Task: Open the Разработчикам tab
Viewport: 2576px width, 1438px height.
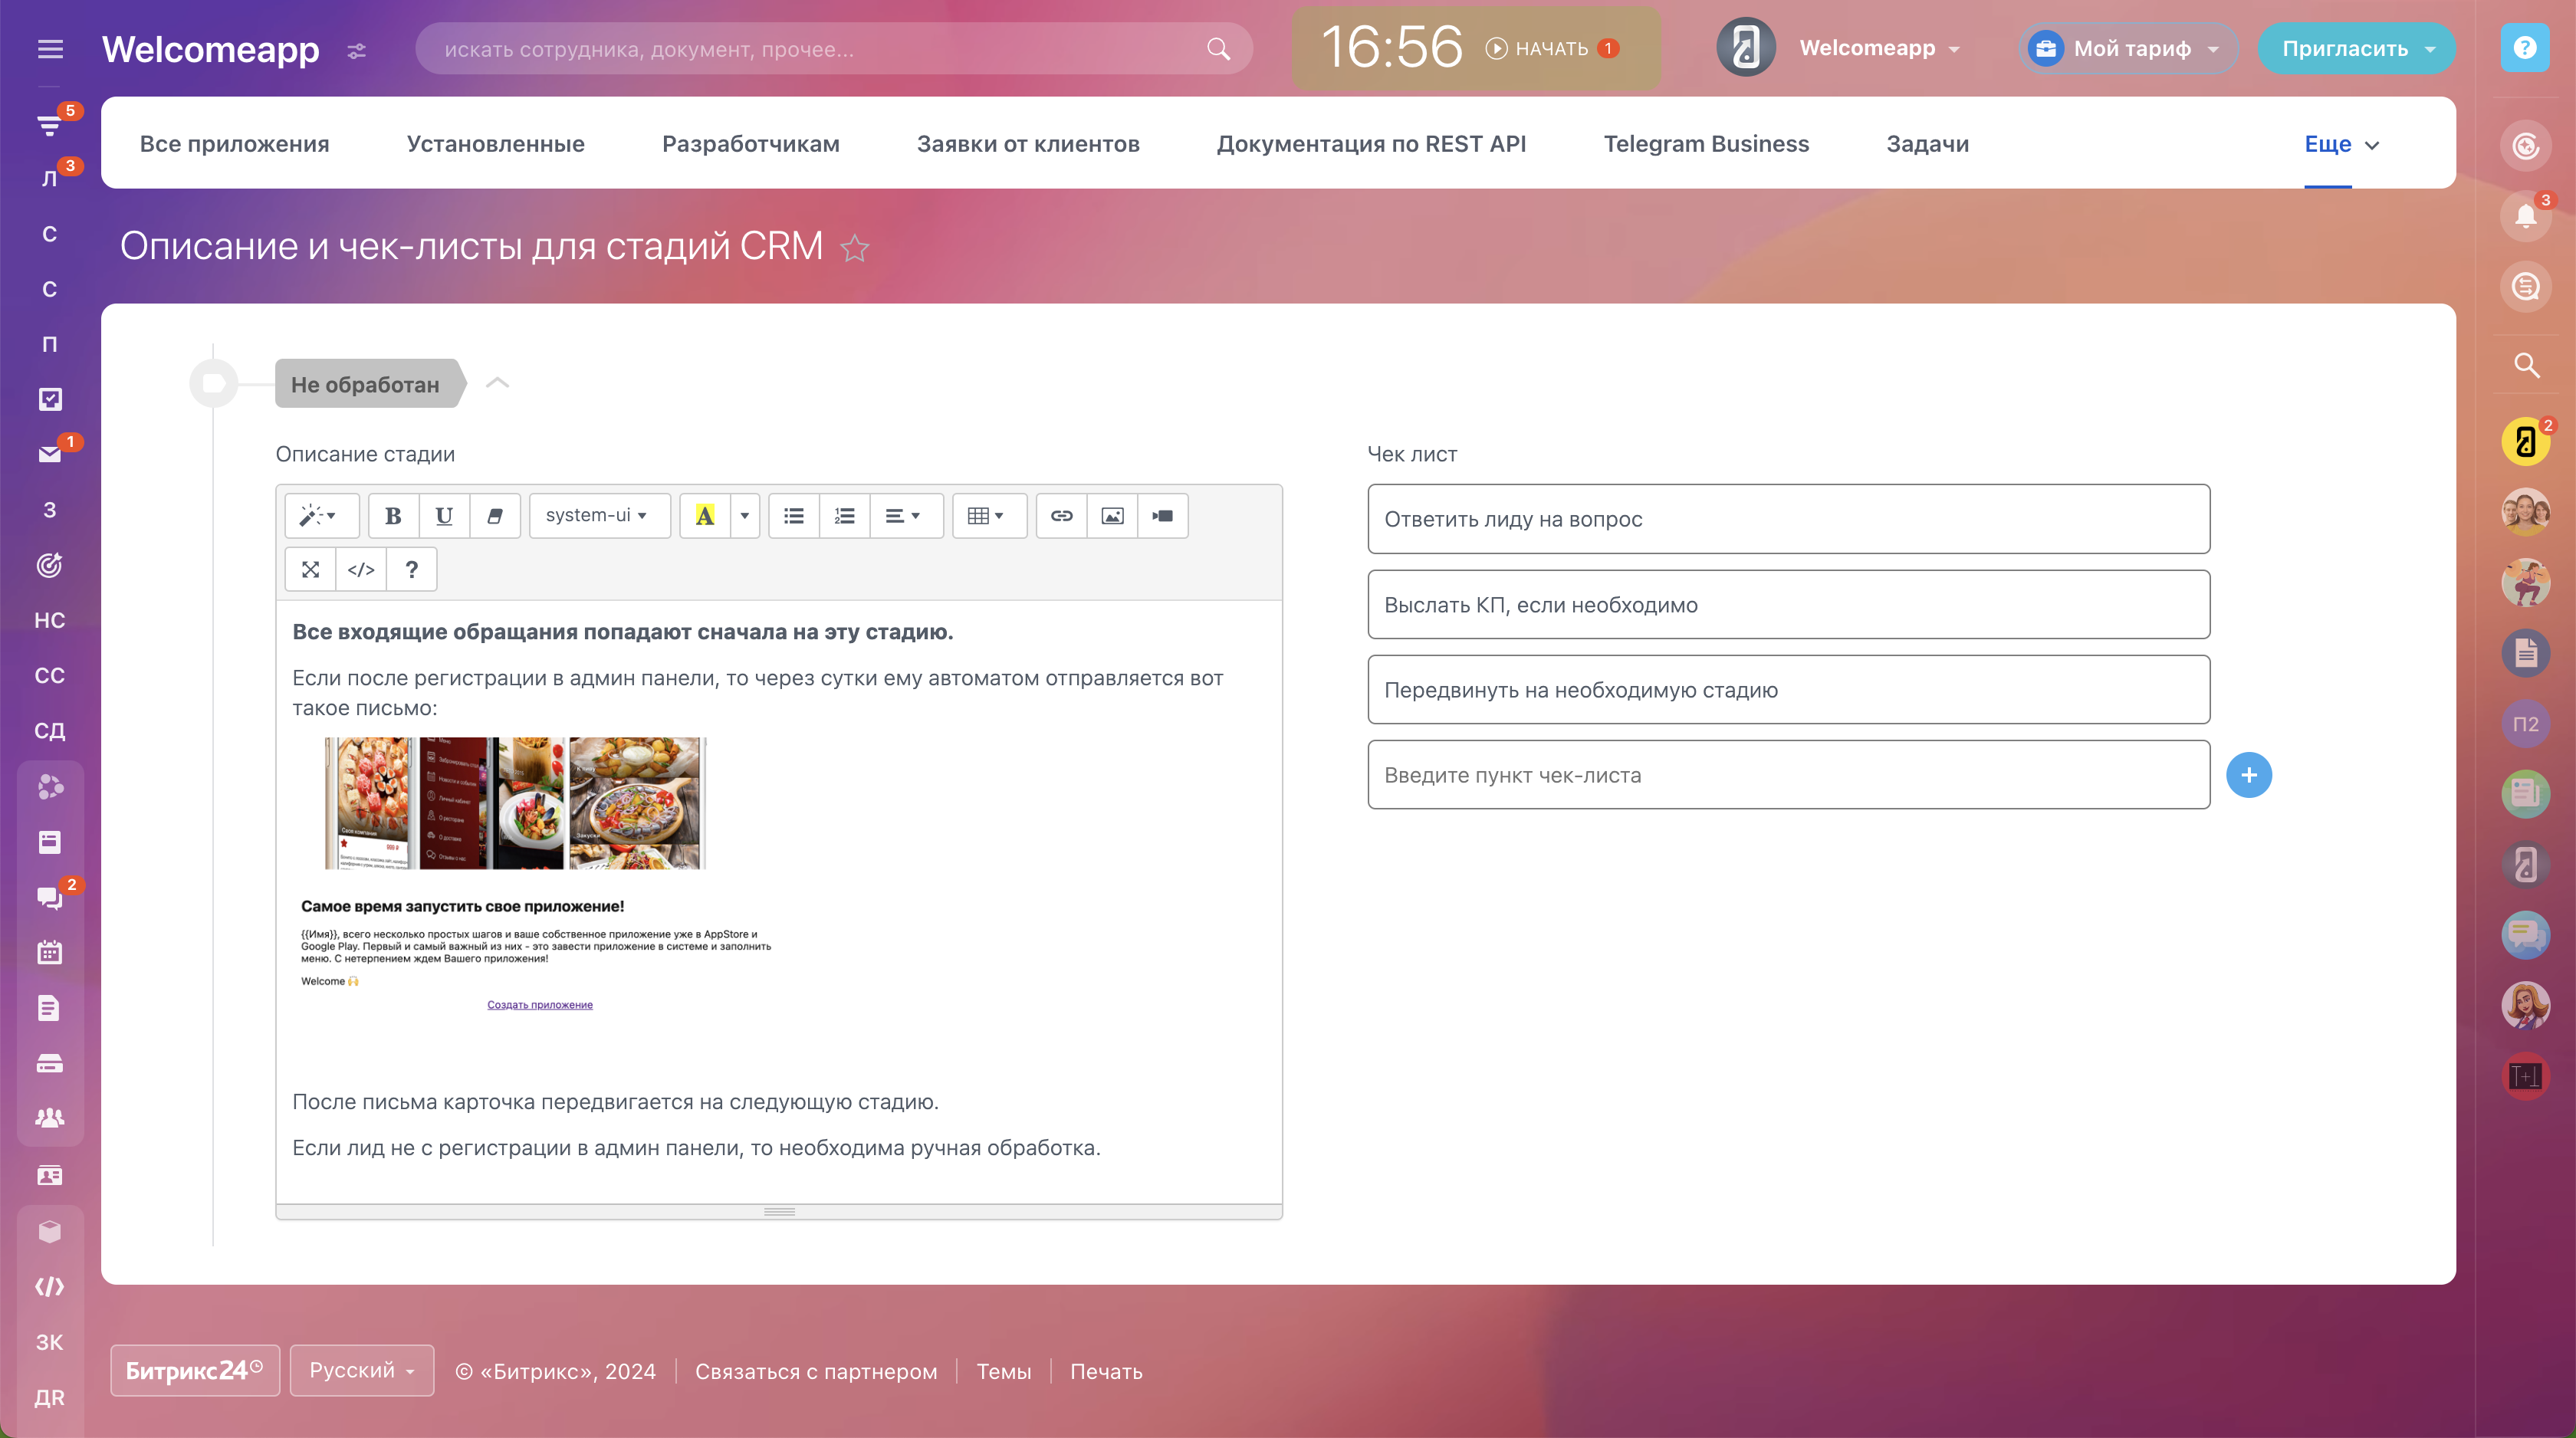Action: (x=750, y=144)
